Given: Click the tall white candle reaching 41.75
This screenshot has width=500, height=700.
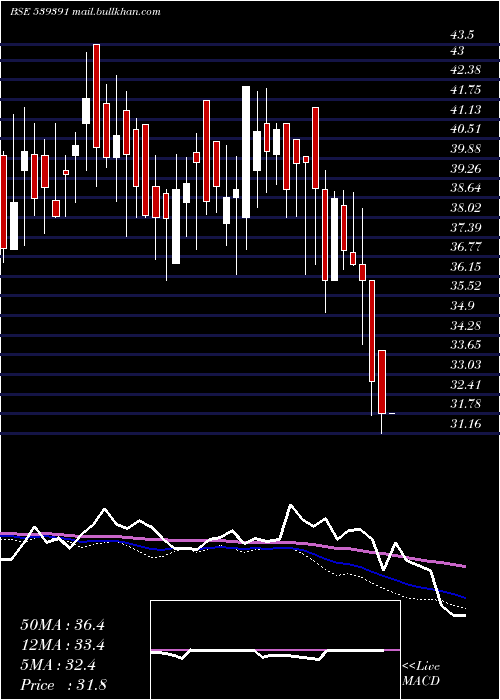Looking at the screenshot, I should (246, 152).
